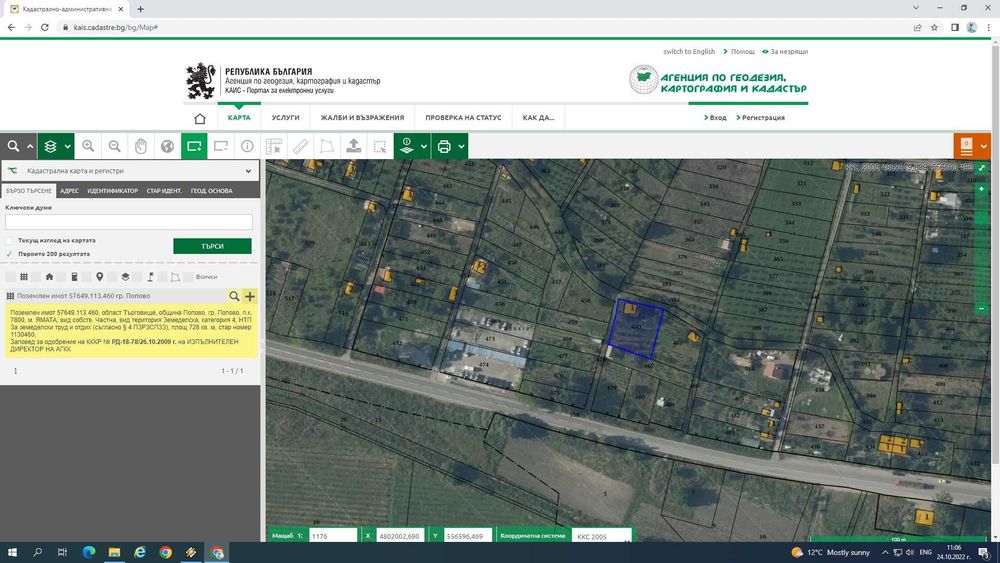Select the distance ruler tool
This screenshot has height=563, width=1000.
click(x=300, y=146)
